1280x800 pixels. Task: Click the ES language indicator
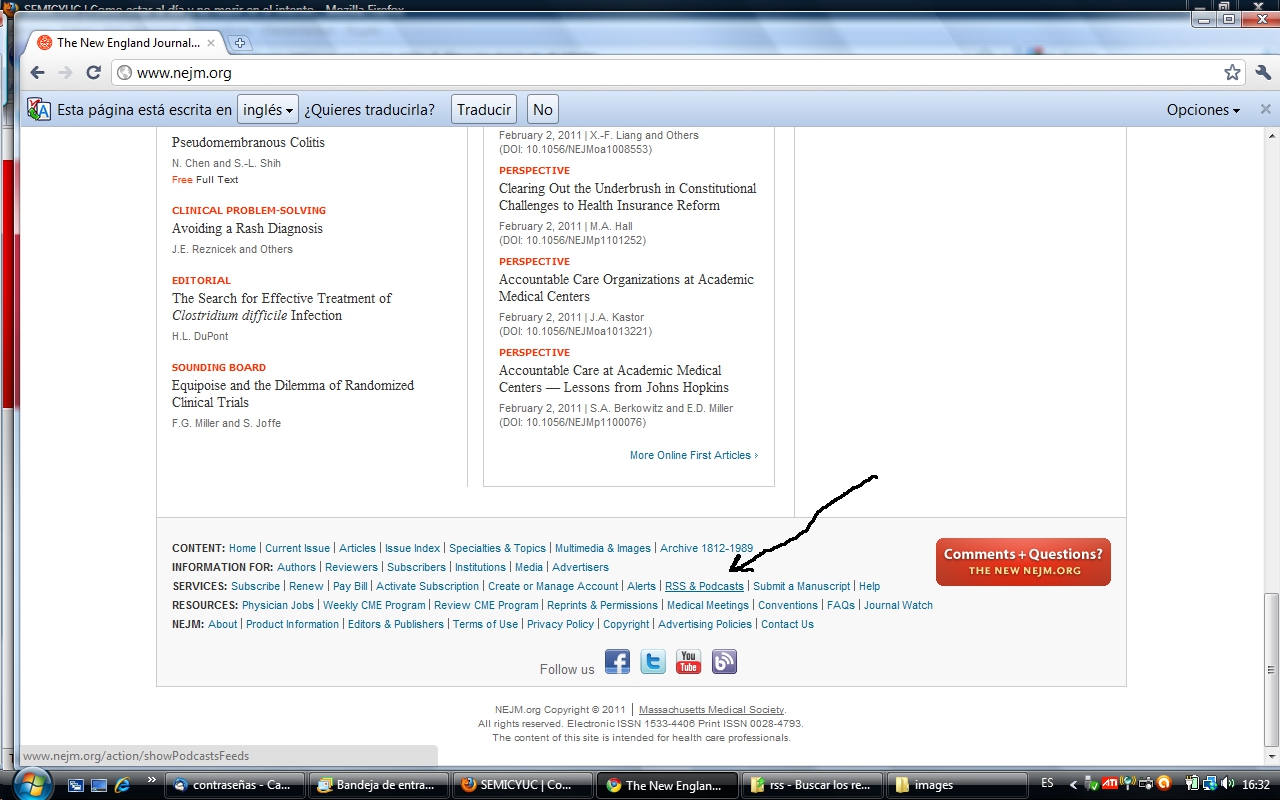tap(1047, 784)
